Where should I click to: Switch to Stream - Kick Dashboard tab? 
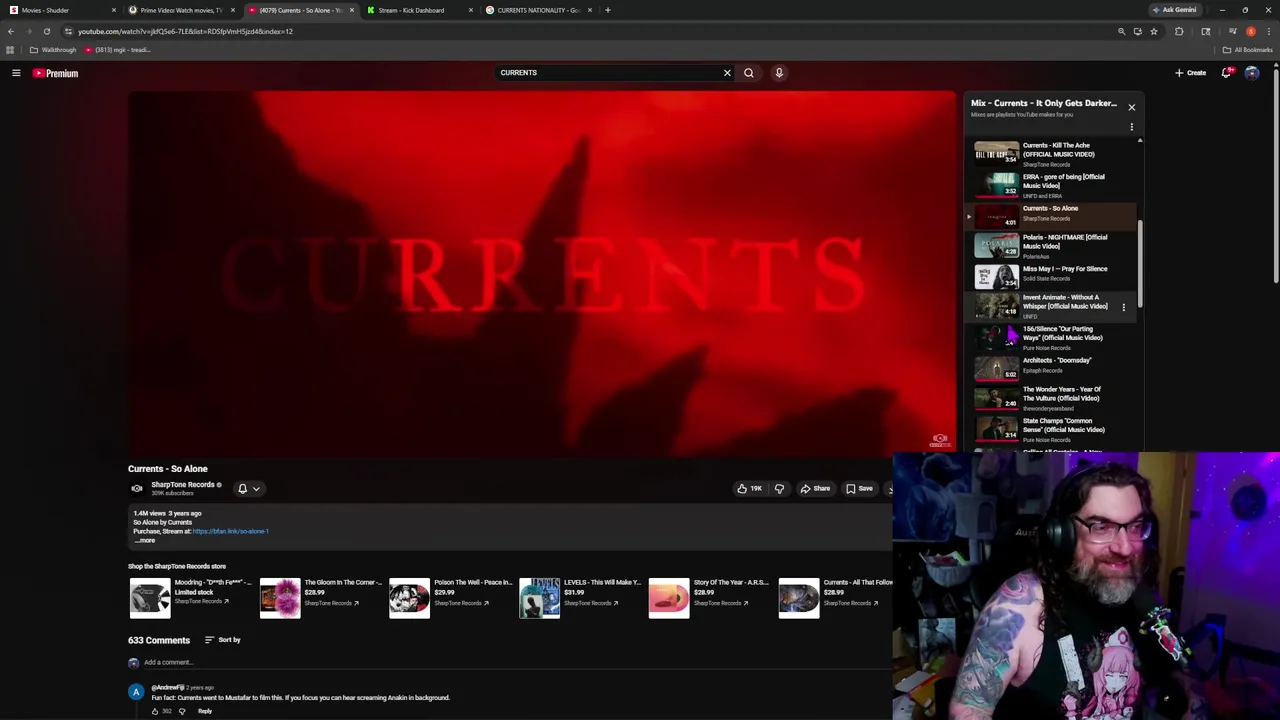(x=420, y=10)
